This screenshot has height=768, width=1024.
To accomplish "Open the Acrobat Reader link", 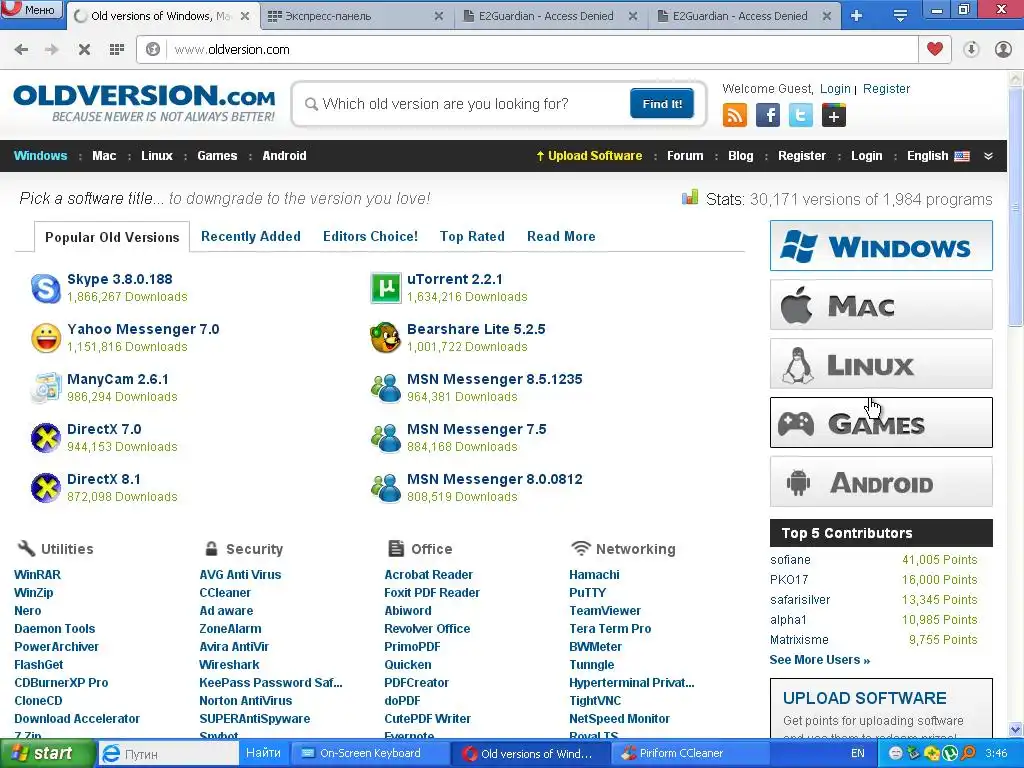I will coord(428,575).
